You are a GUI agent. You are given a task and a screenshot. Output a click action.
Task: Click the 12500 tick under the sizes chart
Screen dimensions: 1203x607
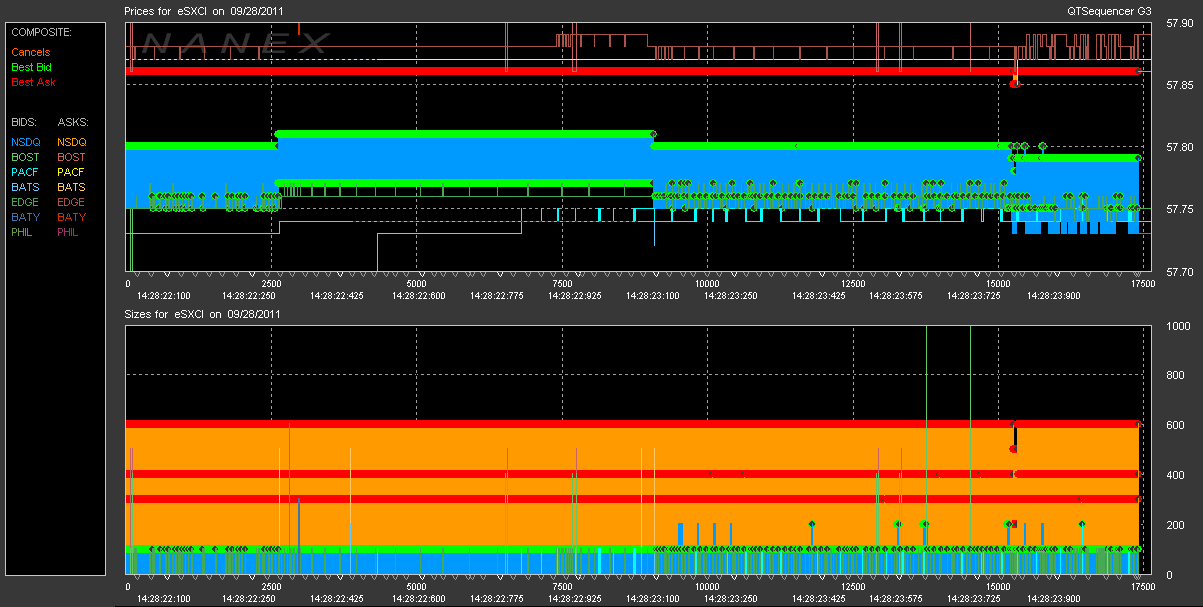pos(851,587)
